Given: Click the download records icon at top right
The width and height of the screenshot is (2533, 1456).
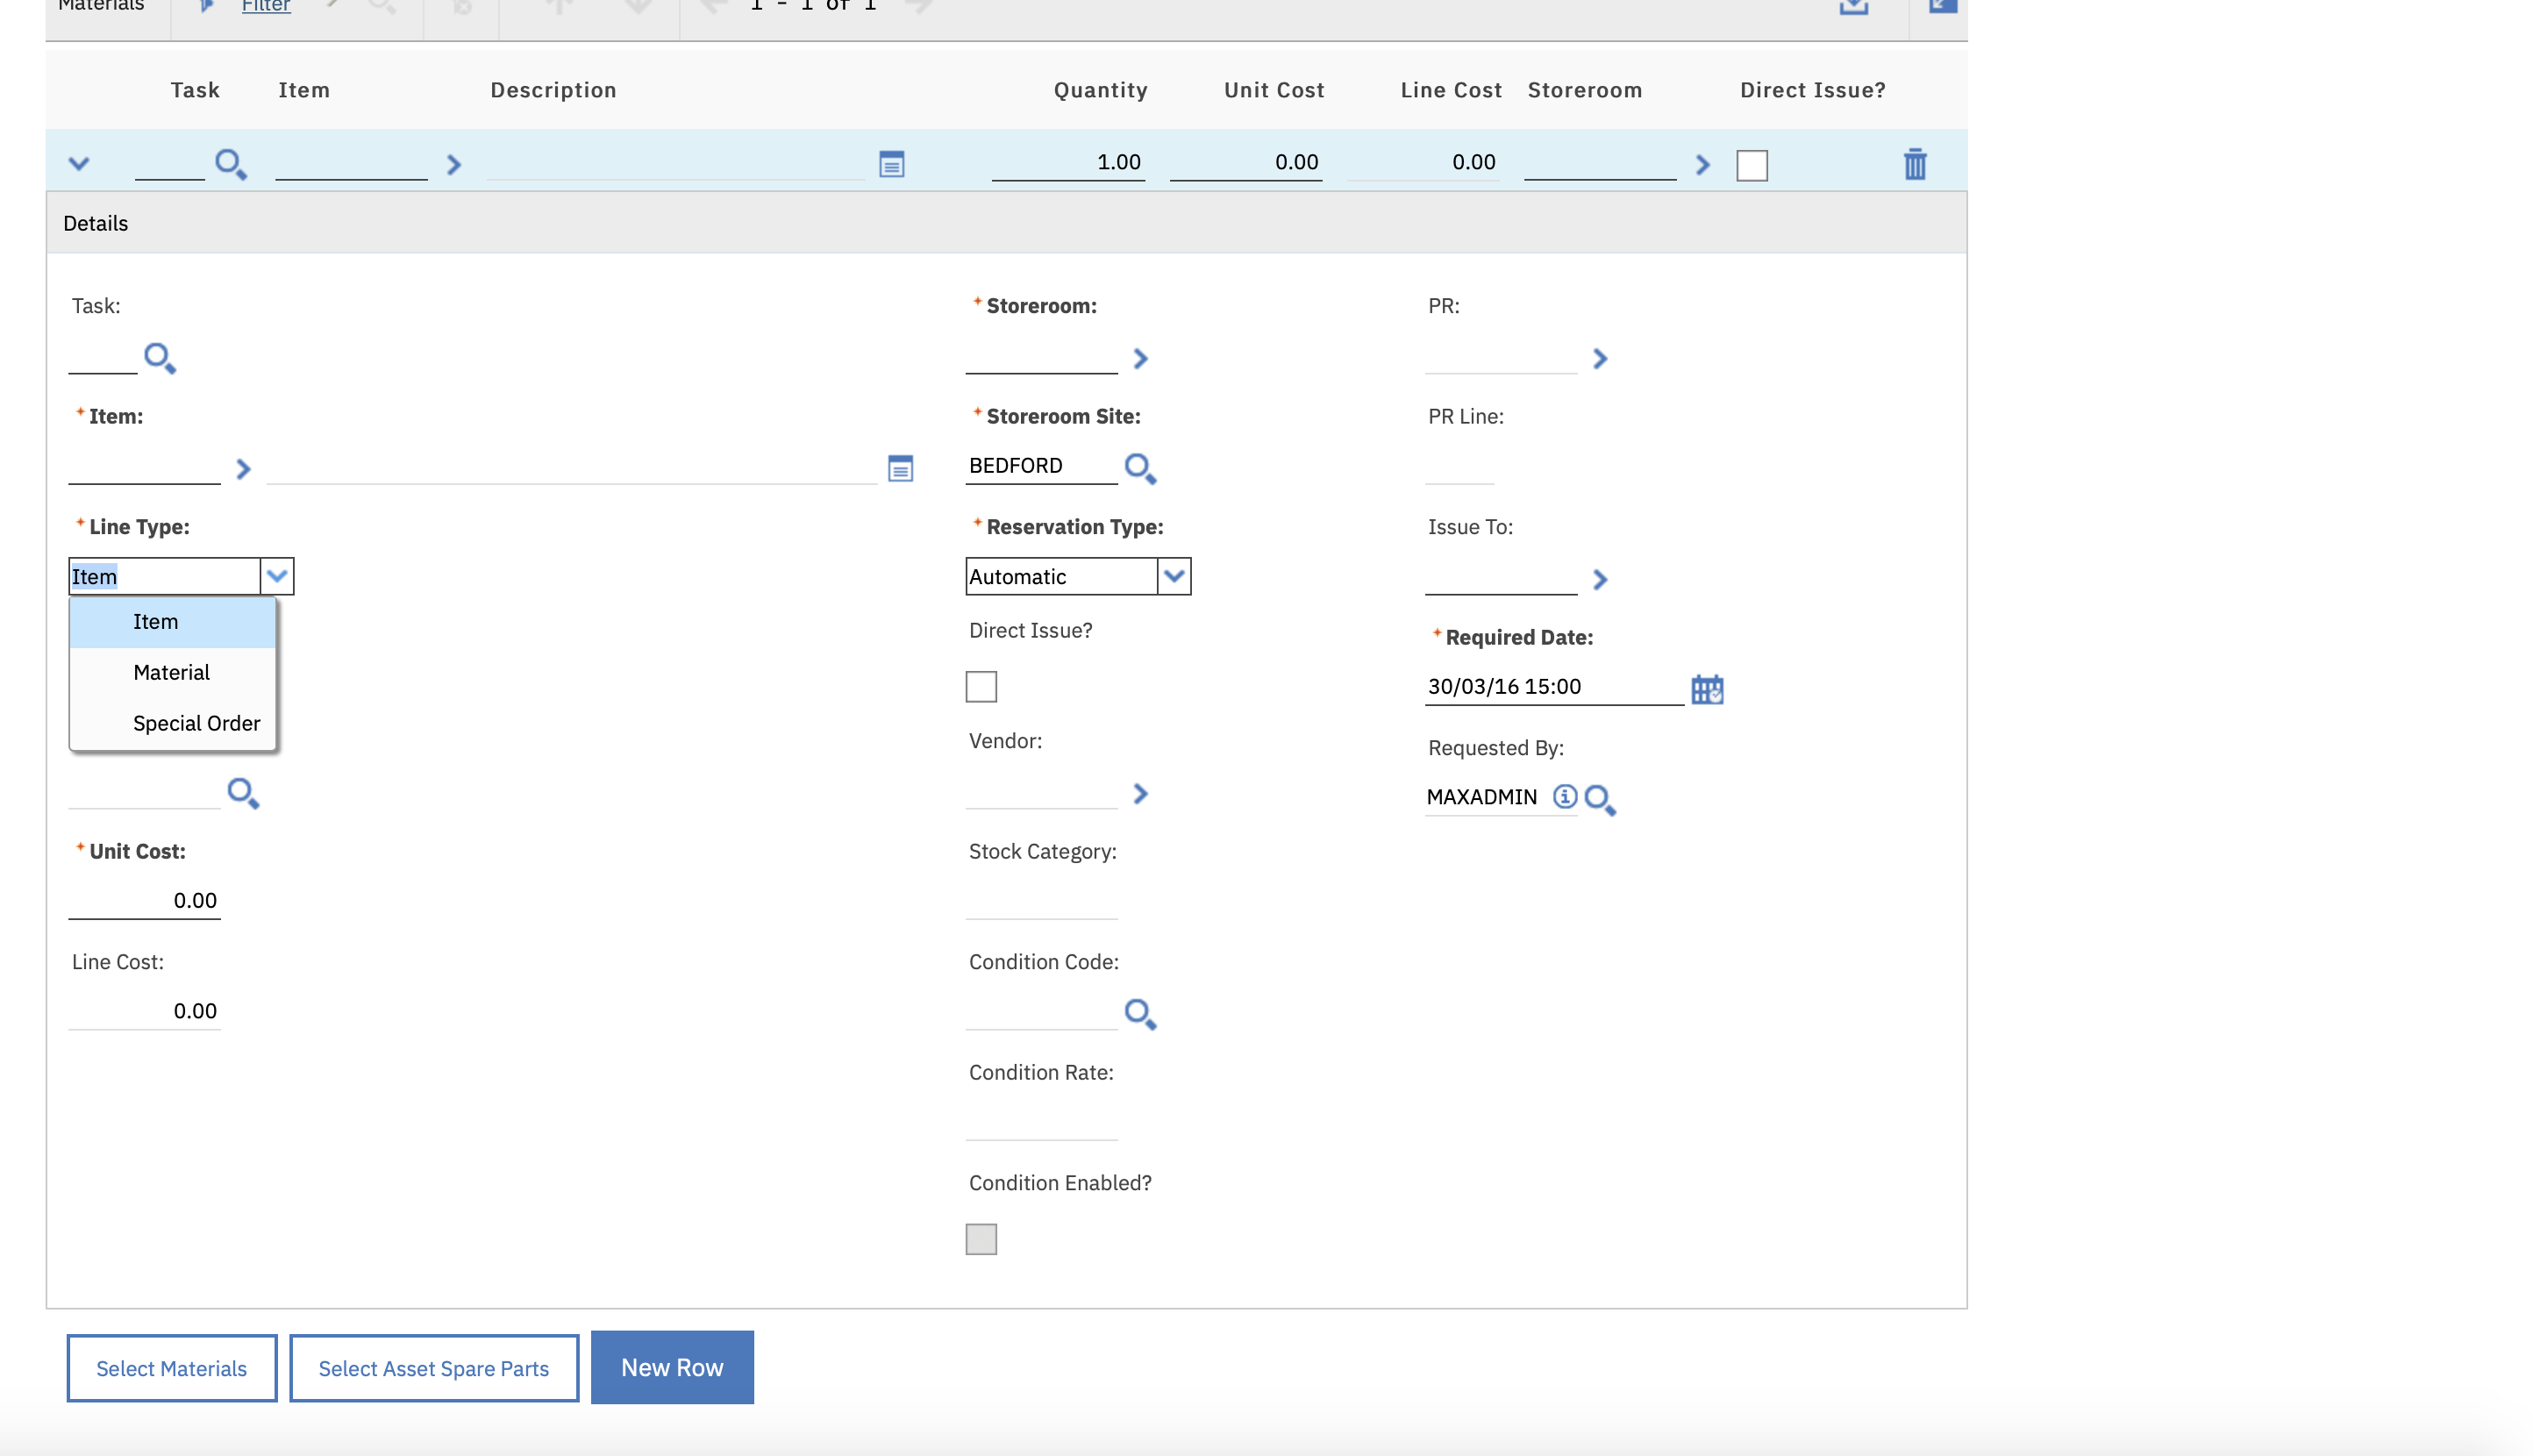Looking at the screenshot, I should click(1853, 8).
